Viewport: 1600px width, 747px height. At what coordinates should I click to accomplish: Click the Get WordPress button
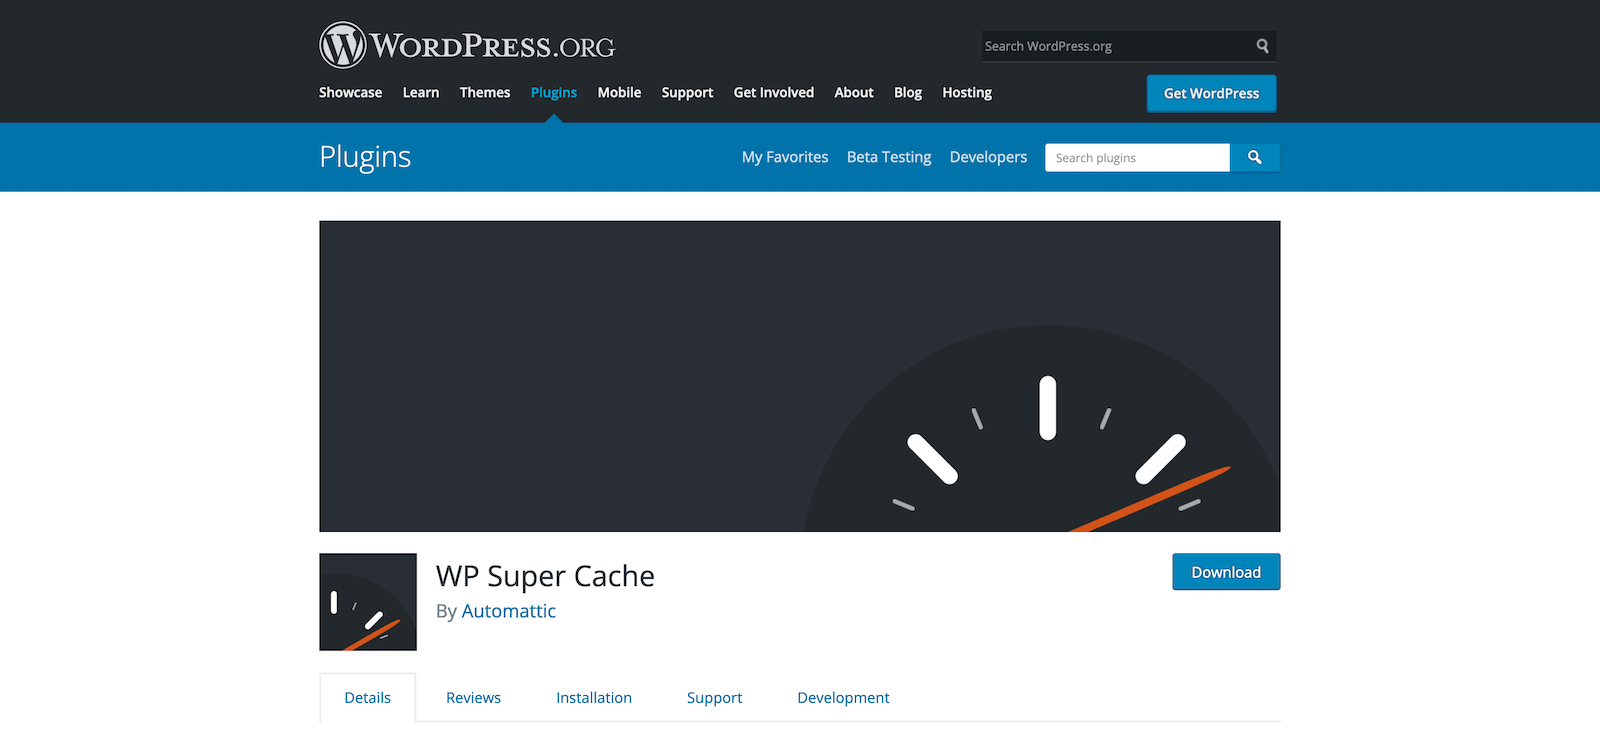coord(1211,93)
